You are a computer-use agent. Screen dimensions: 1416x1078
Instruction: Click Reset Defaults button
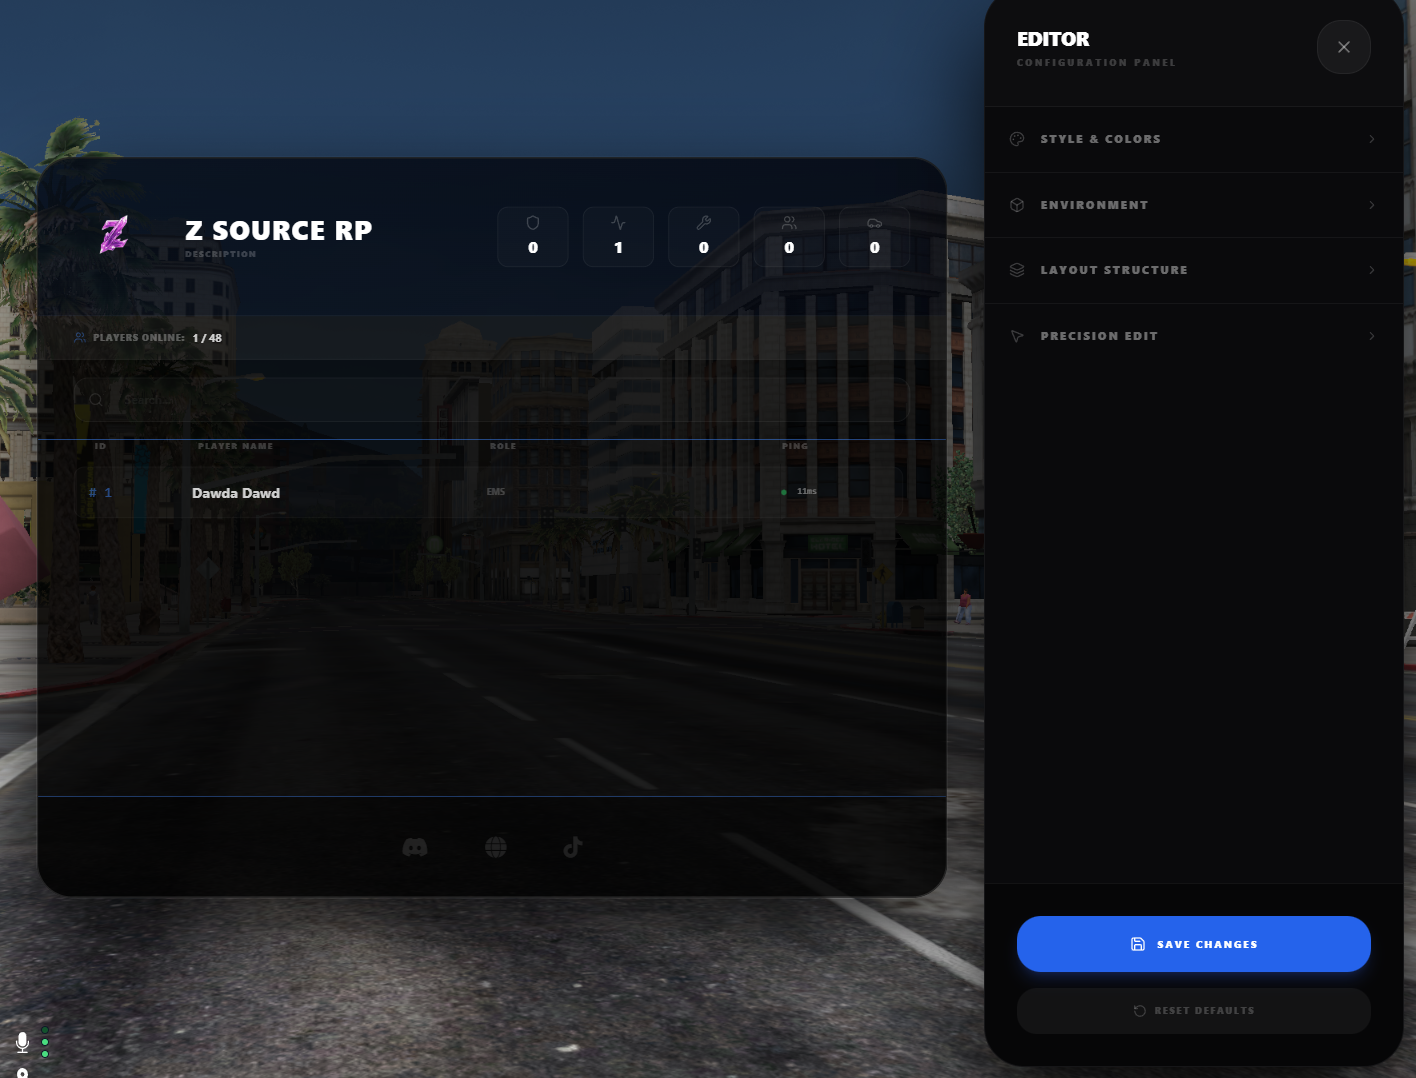[1194, 1011]
